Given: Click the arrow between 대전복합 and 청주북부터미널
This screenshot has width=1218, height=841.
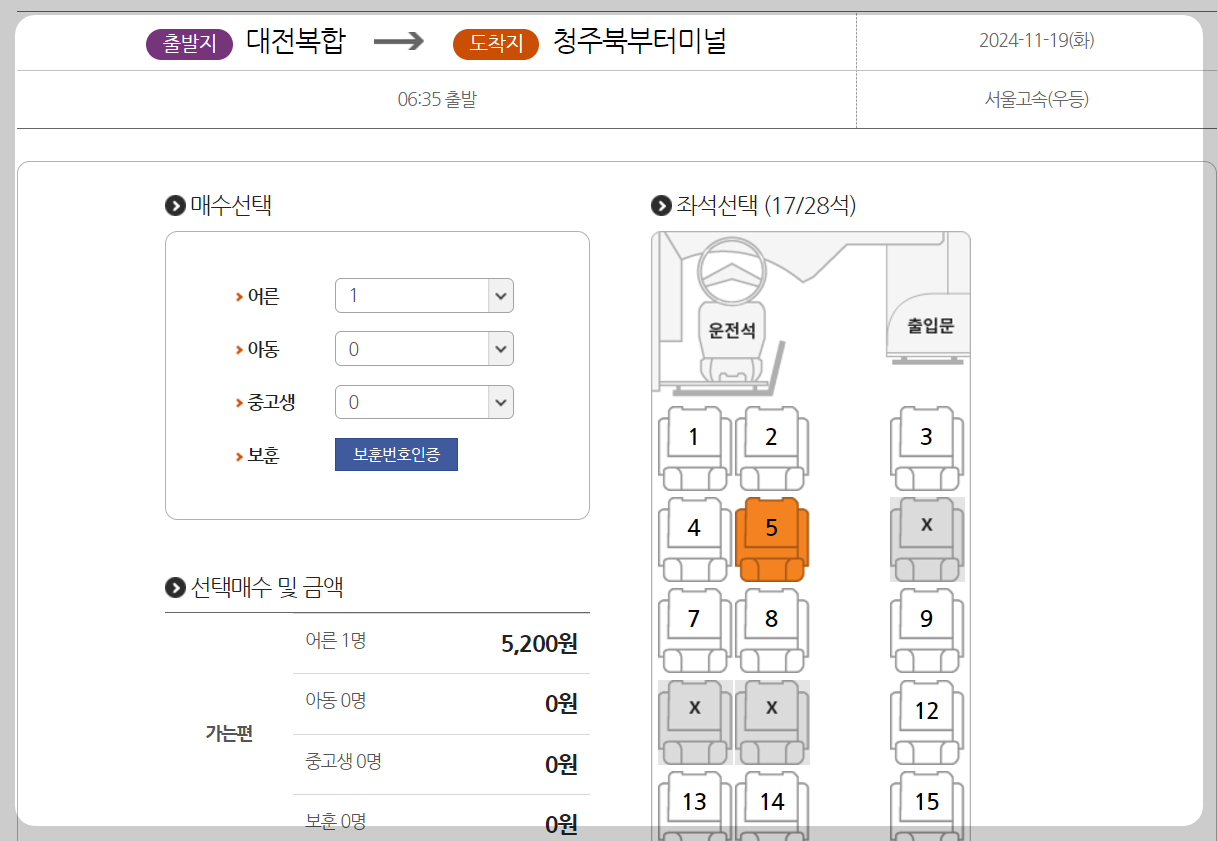Looking at the screenshot, I should pyautogui.click(x=399, y=43).
